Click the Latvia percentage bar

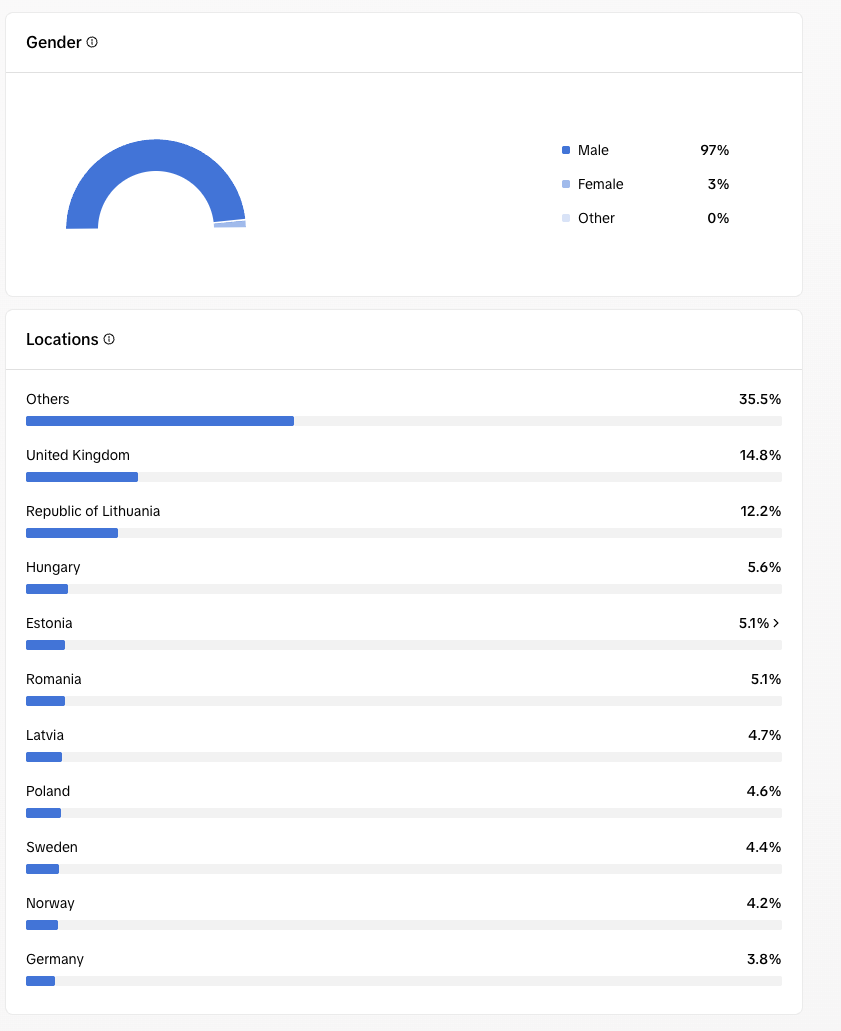coord(404,757)
